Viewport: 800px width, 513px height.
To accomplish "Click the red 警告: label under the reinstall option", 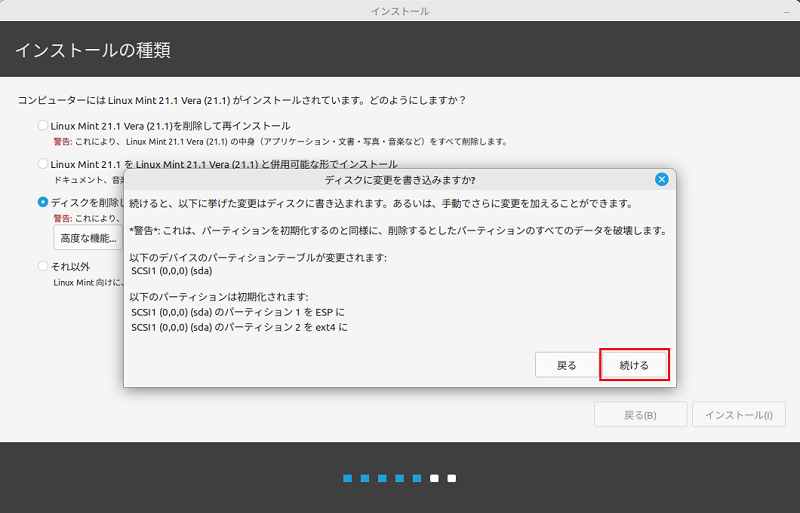I will pos(63,141).
